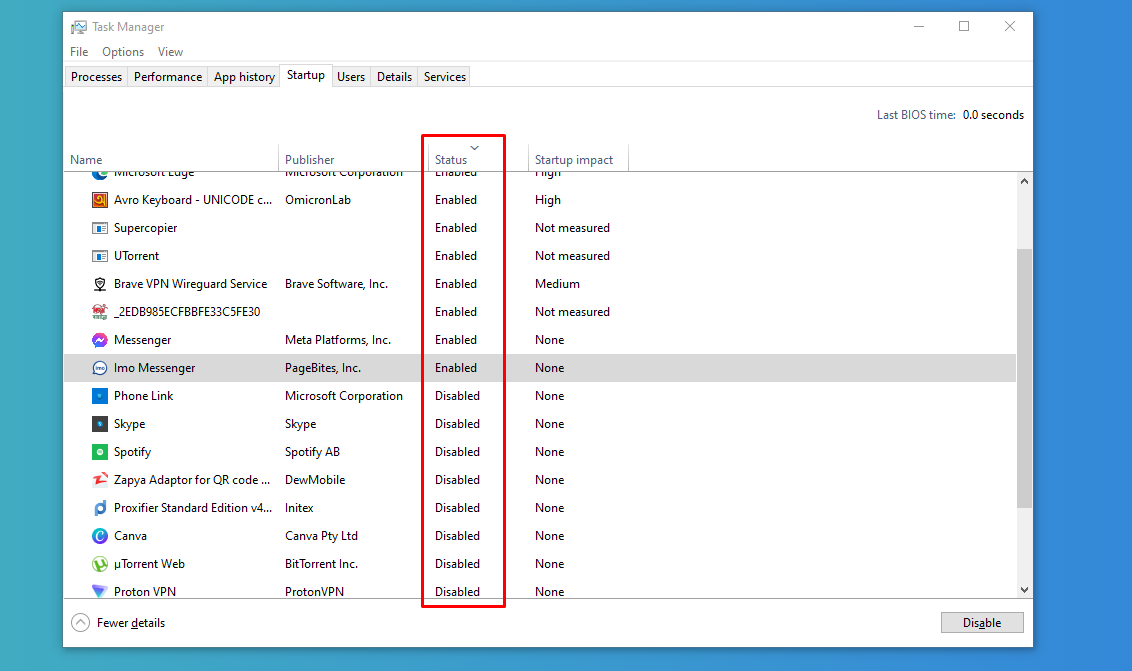Sort by the Status column header

click(451, 160)
